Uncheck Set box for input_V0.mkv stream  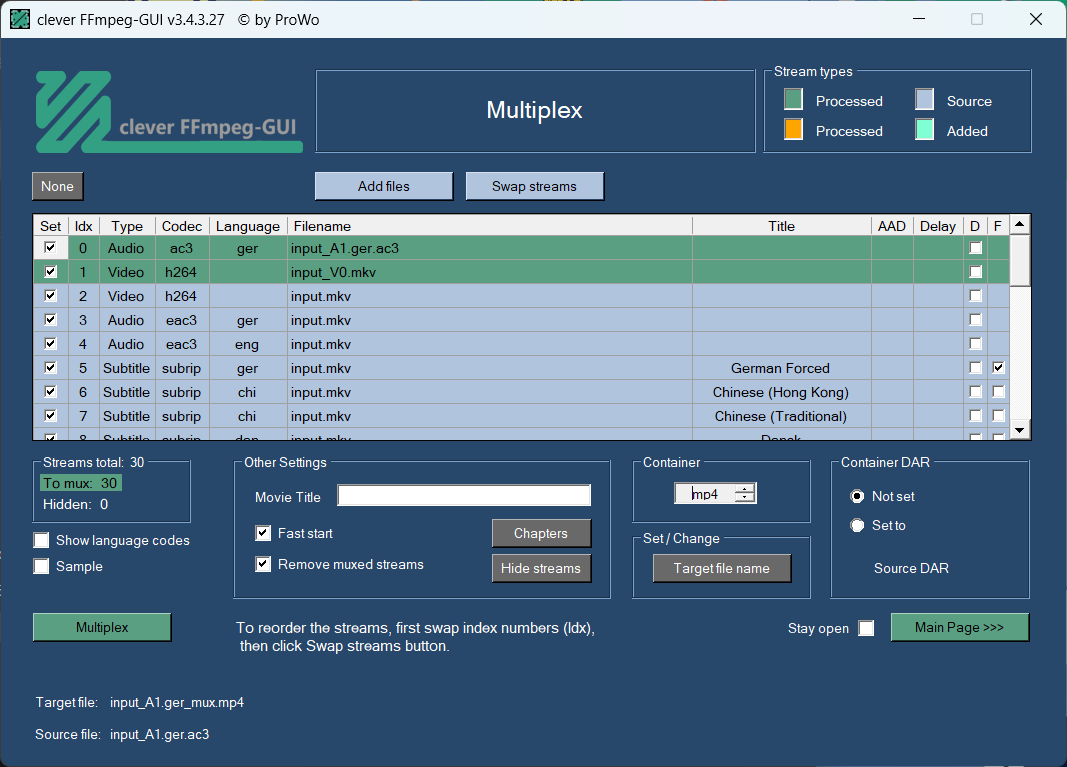tap(50, 271)
